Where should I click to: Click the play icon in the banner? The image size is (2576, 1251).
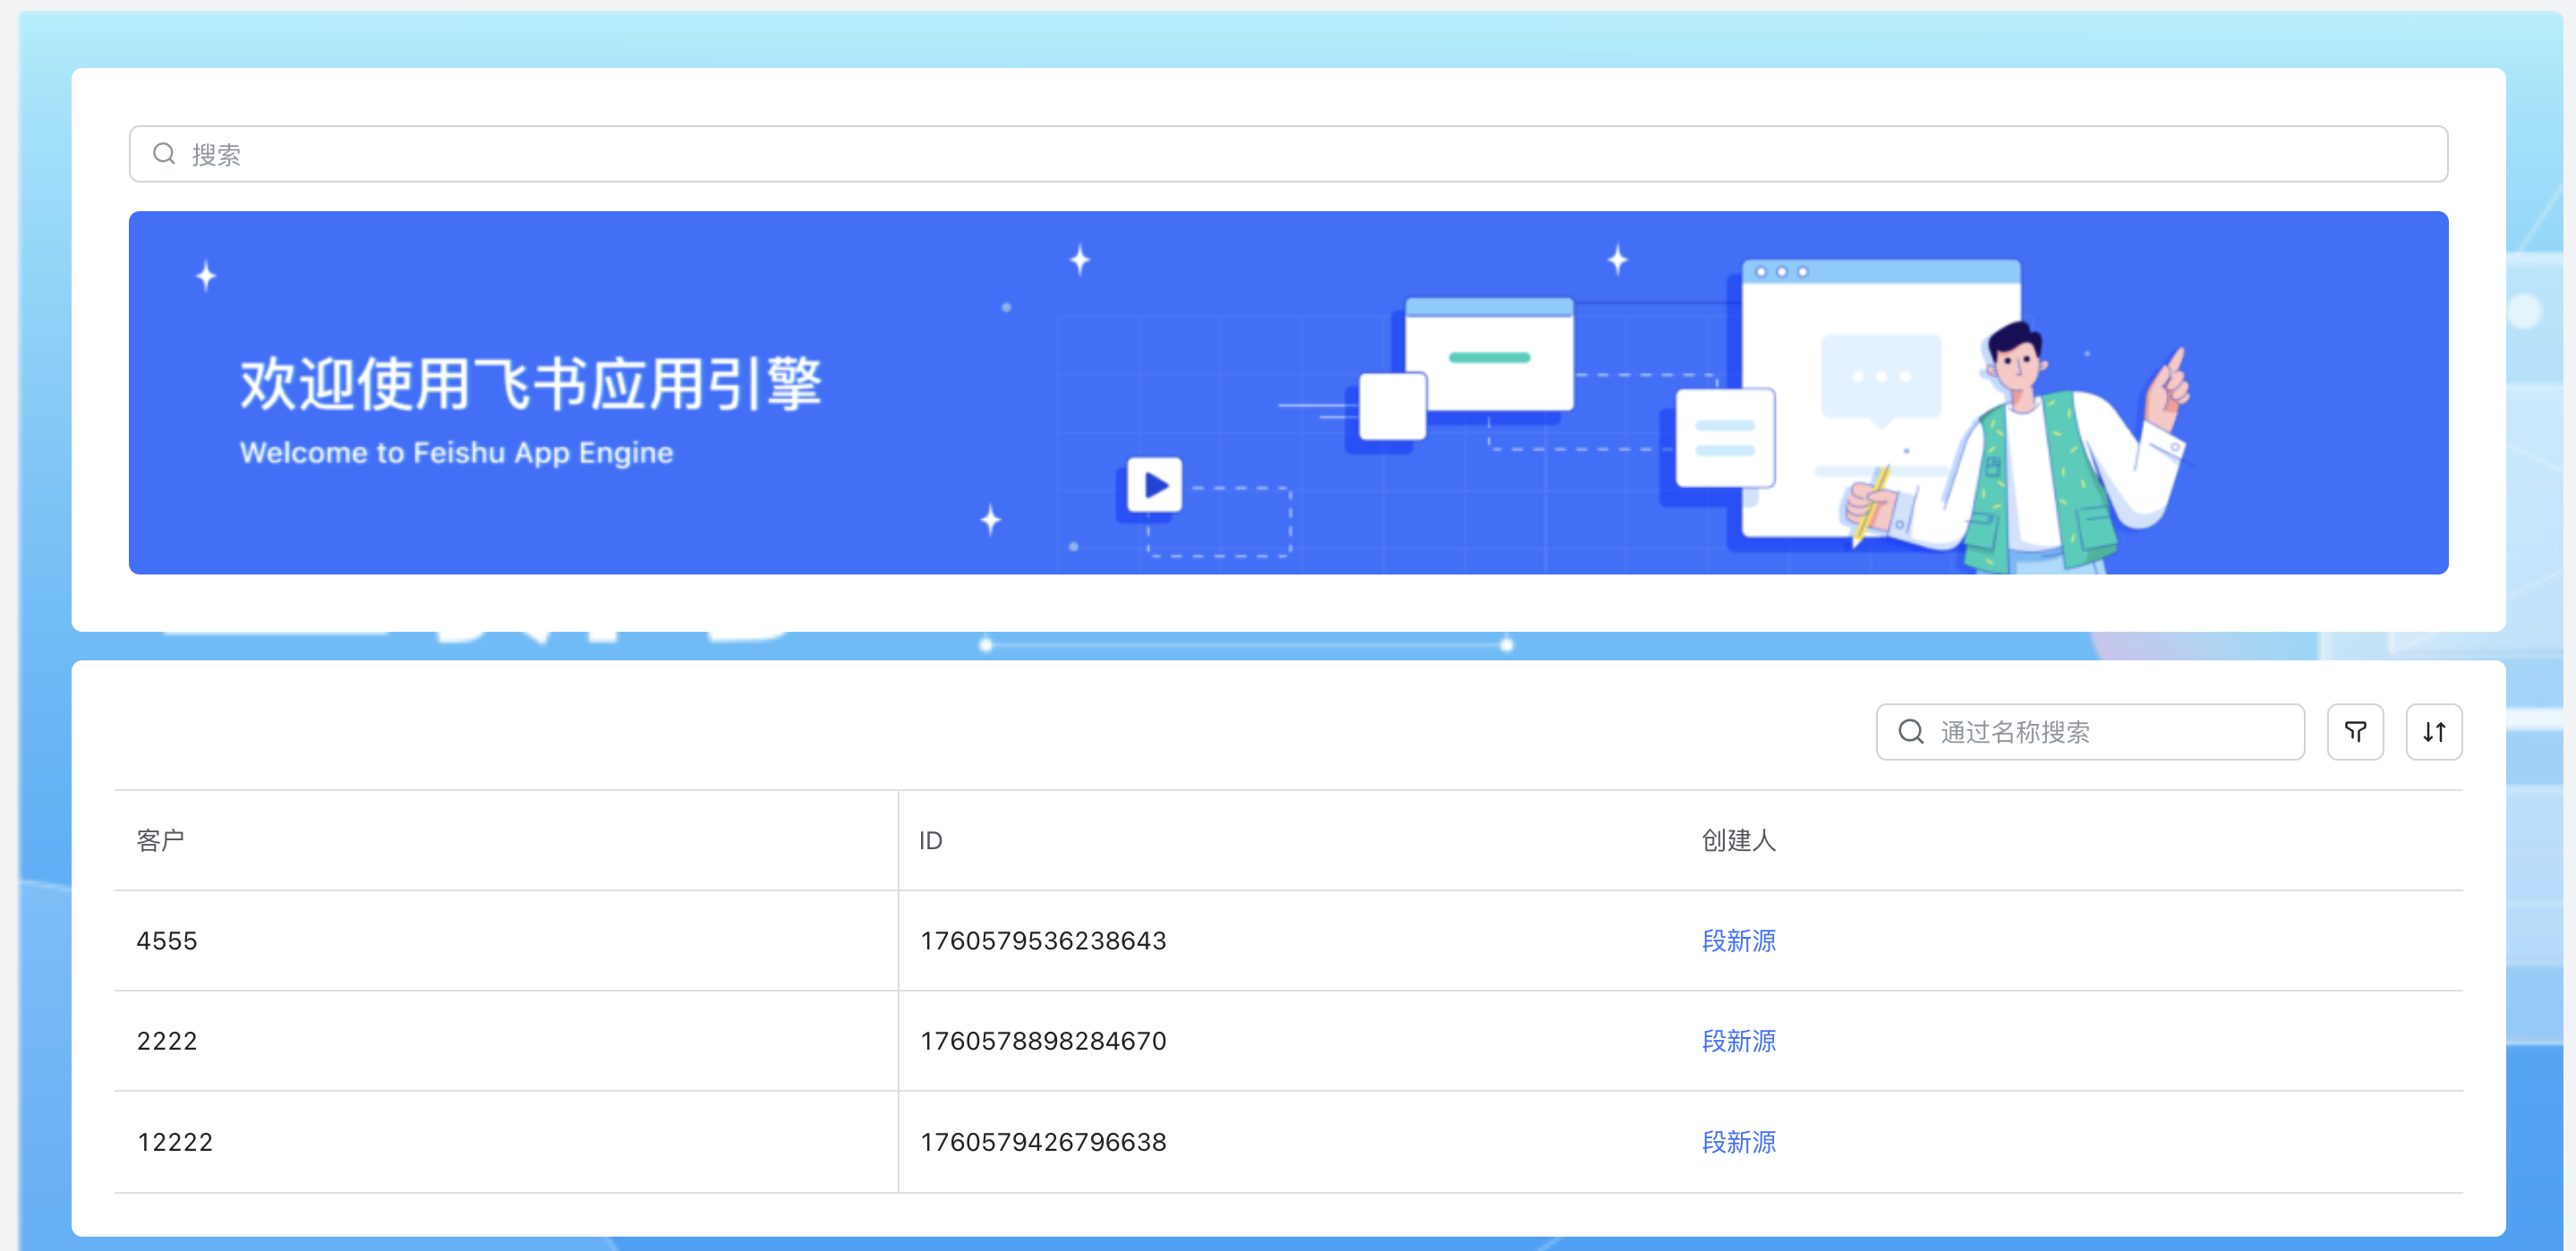1155,485
